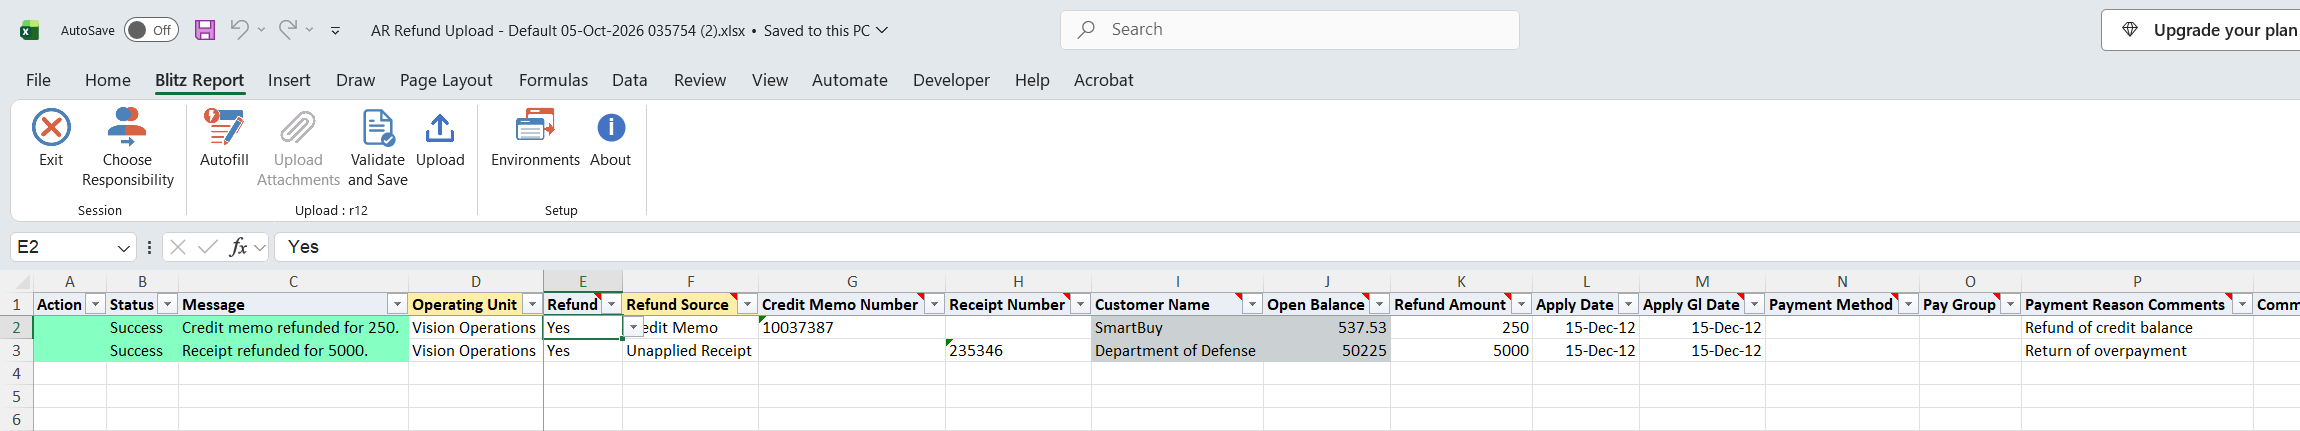This screenshot has height=431, width=2300.
Task: Open the Payment Method column filter
Action: tap(1909, 304)
